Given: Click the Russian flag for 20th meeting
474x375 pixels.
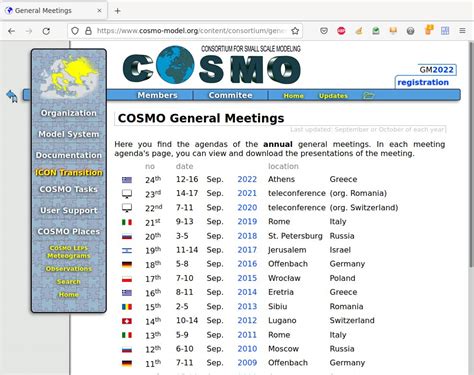Looking at the screenshot, I should pyautogui.click(x=127, y=236).
